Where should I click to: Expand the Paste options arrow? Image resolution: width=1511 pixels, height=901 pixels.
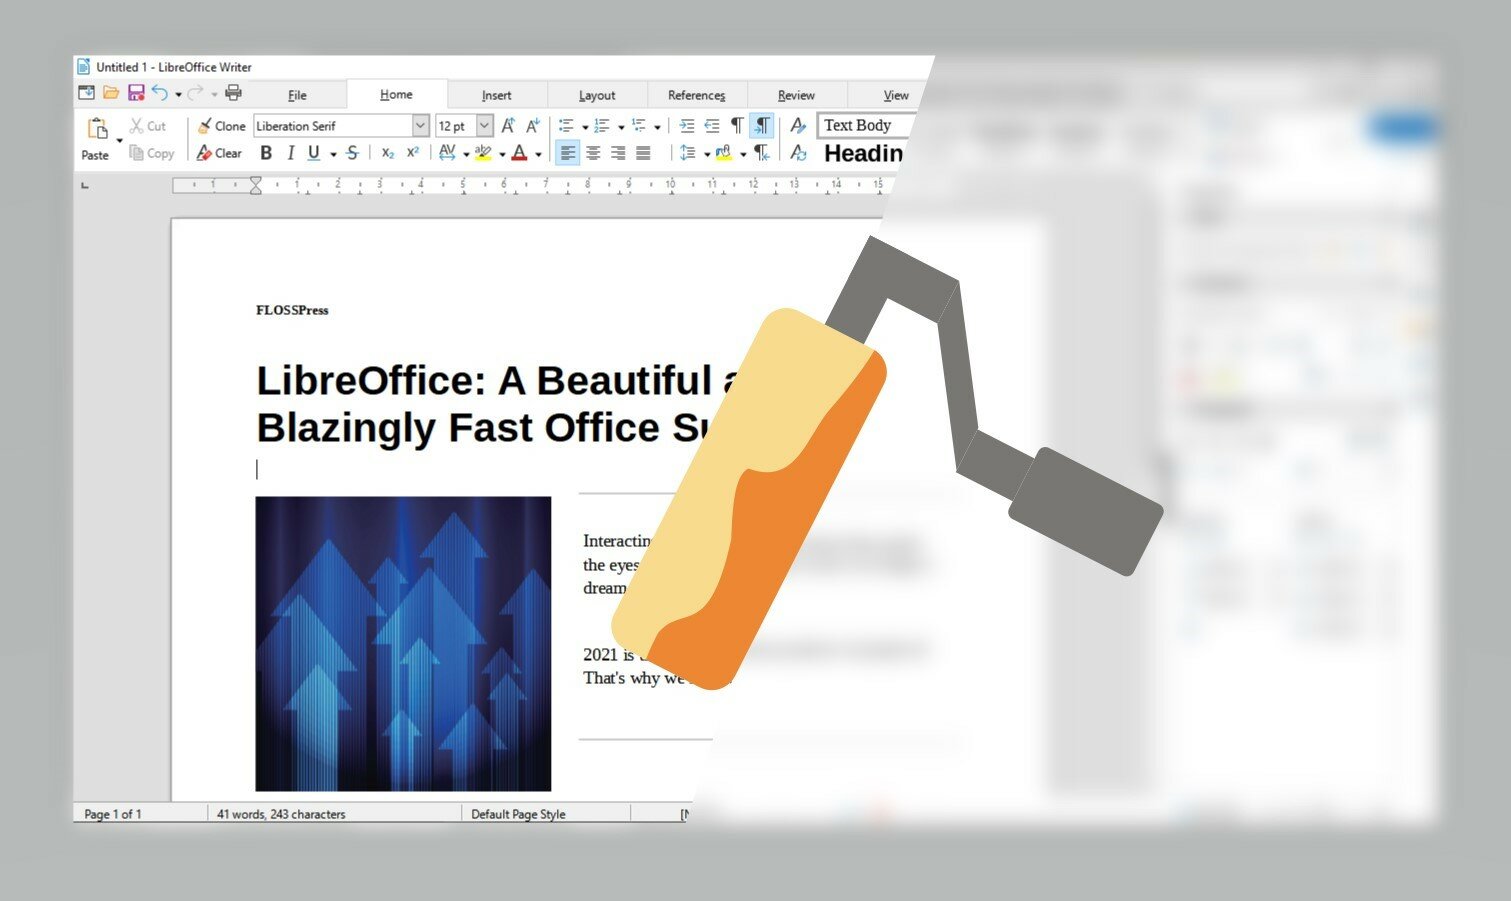click(x=120, y=140)
